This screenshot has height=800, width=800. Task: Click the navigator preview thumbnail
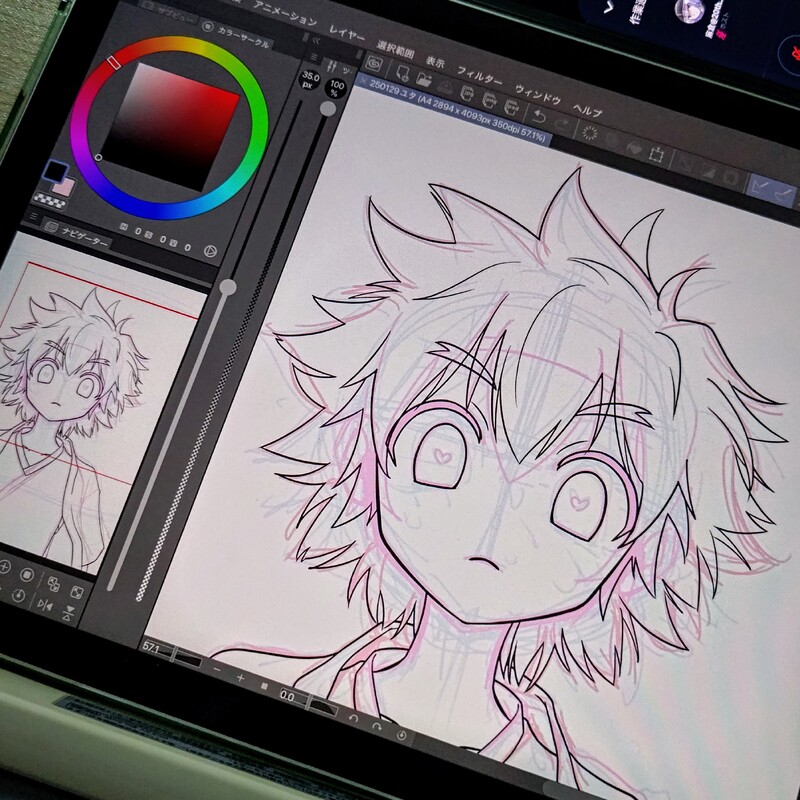pyautogui.click(x=92, y=403)
